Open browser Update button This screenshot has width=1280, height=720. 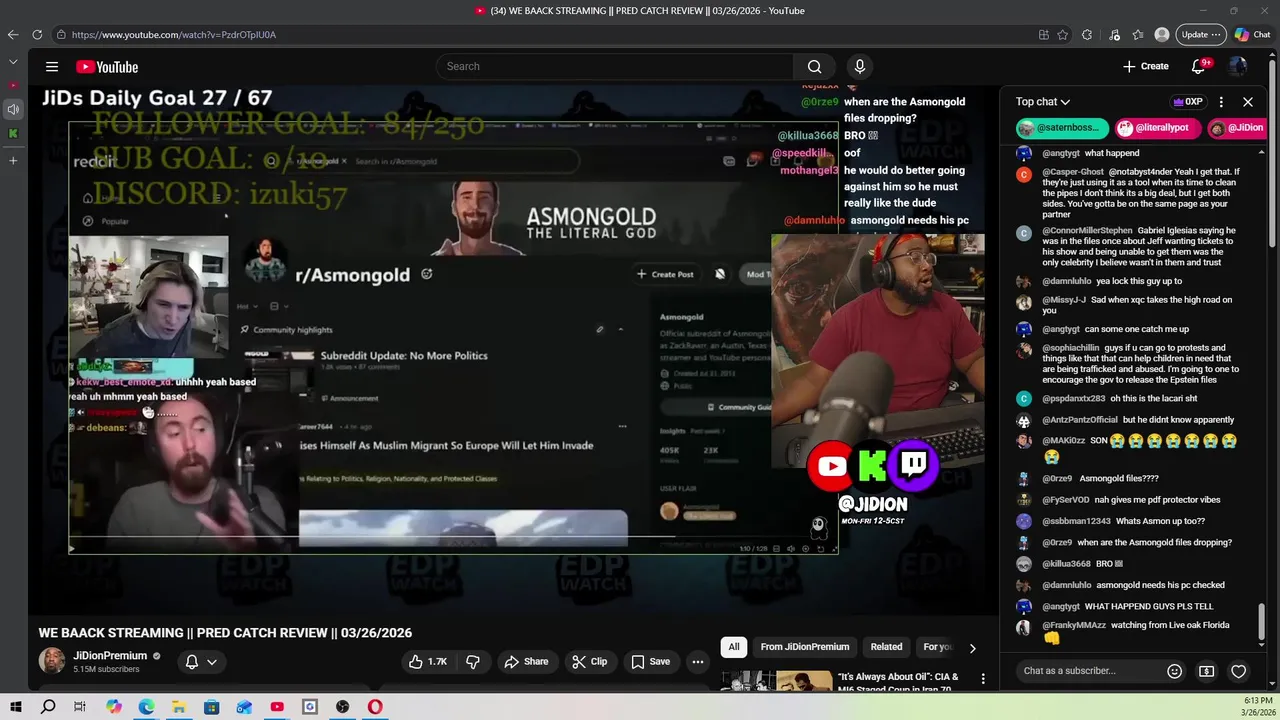[1201, 35]
